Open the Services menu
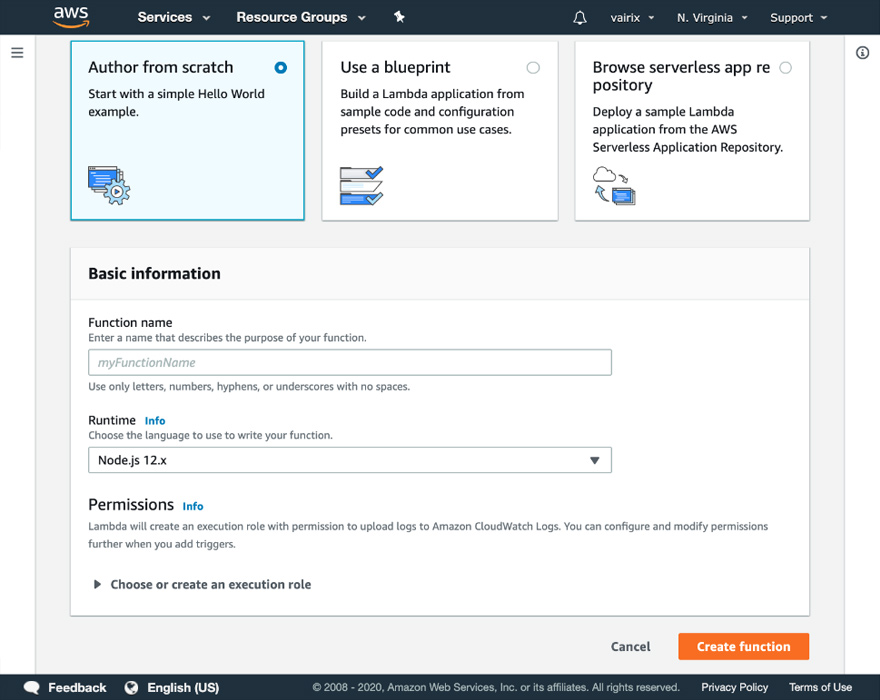 pos(174,17)
